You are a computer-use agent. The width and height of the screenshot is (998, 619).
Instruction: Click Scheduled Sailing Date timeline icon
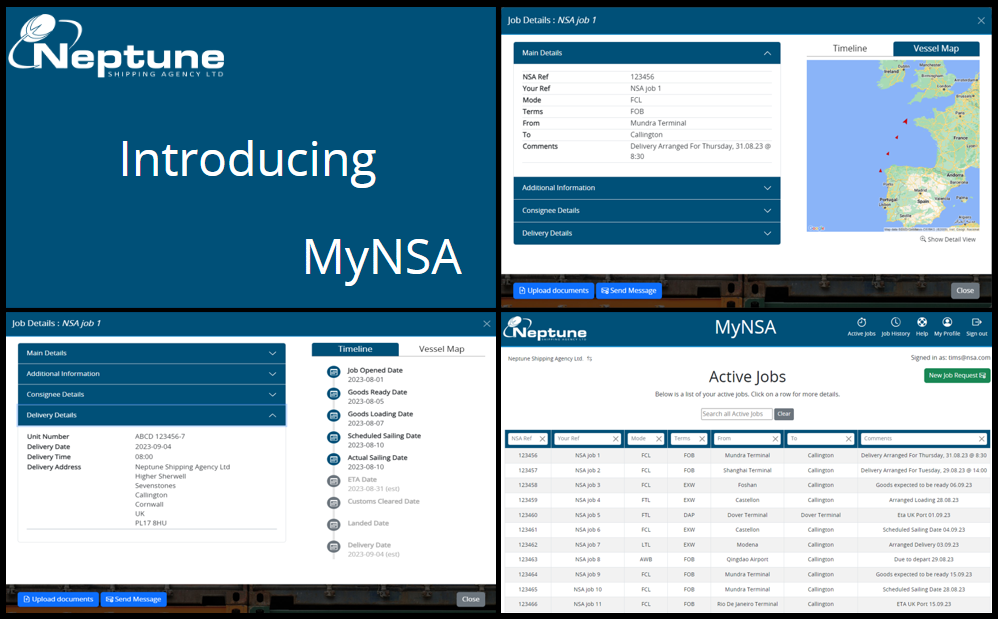[334, 437]
